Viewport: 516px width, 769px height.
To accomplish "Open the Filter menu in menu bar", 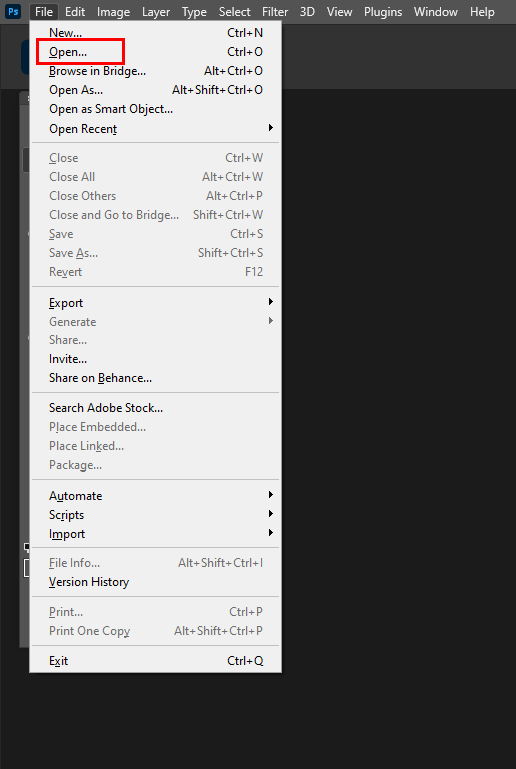I will click(x=275, y=12).
